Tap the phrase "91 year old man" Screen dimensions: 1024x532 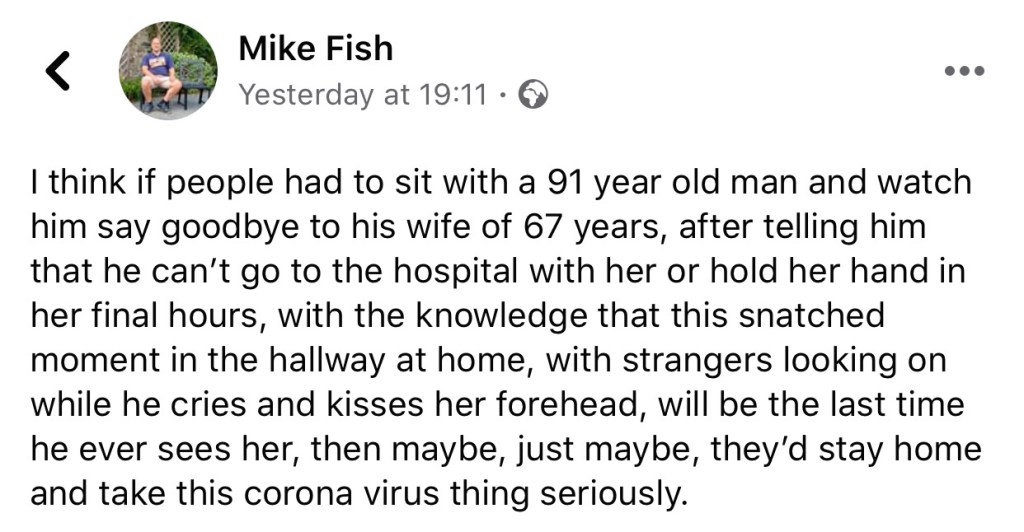669,183
